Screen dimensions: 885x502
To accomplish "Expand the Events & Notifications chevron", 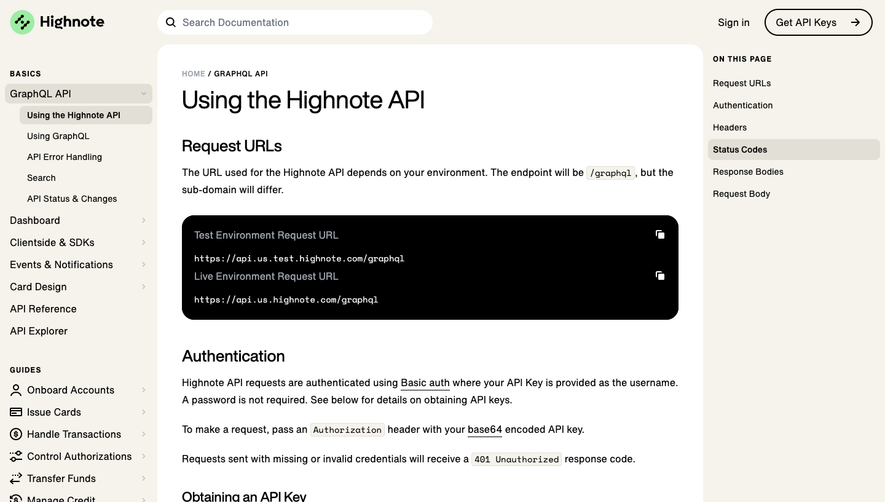I will [x=143, y=264].
